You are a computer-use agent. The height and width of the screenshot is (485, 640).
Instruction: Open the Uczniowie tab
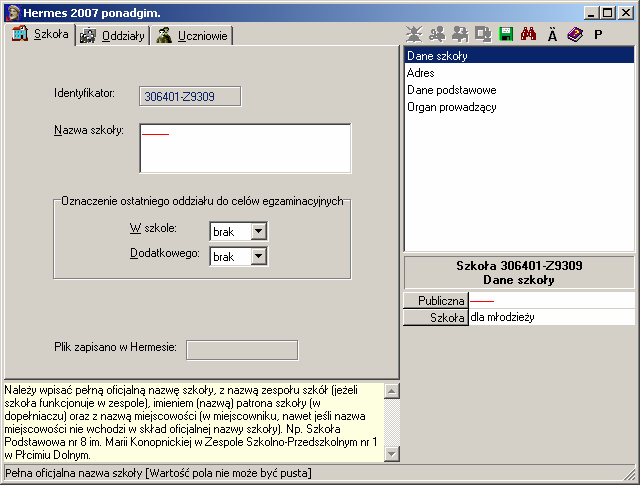point(192,36)
